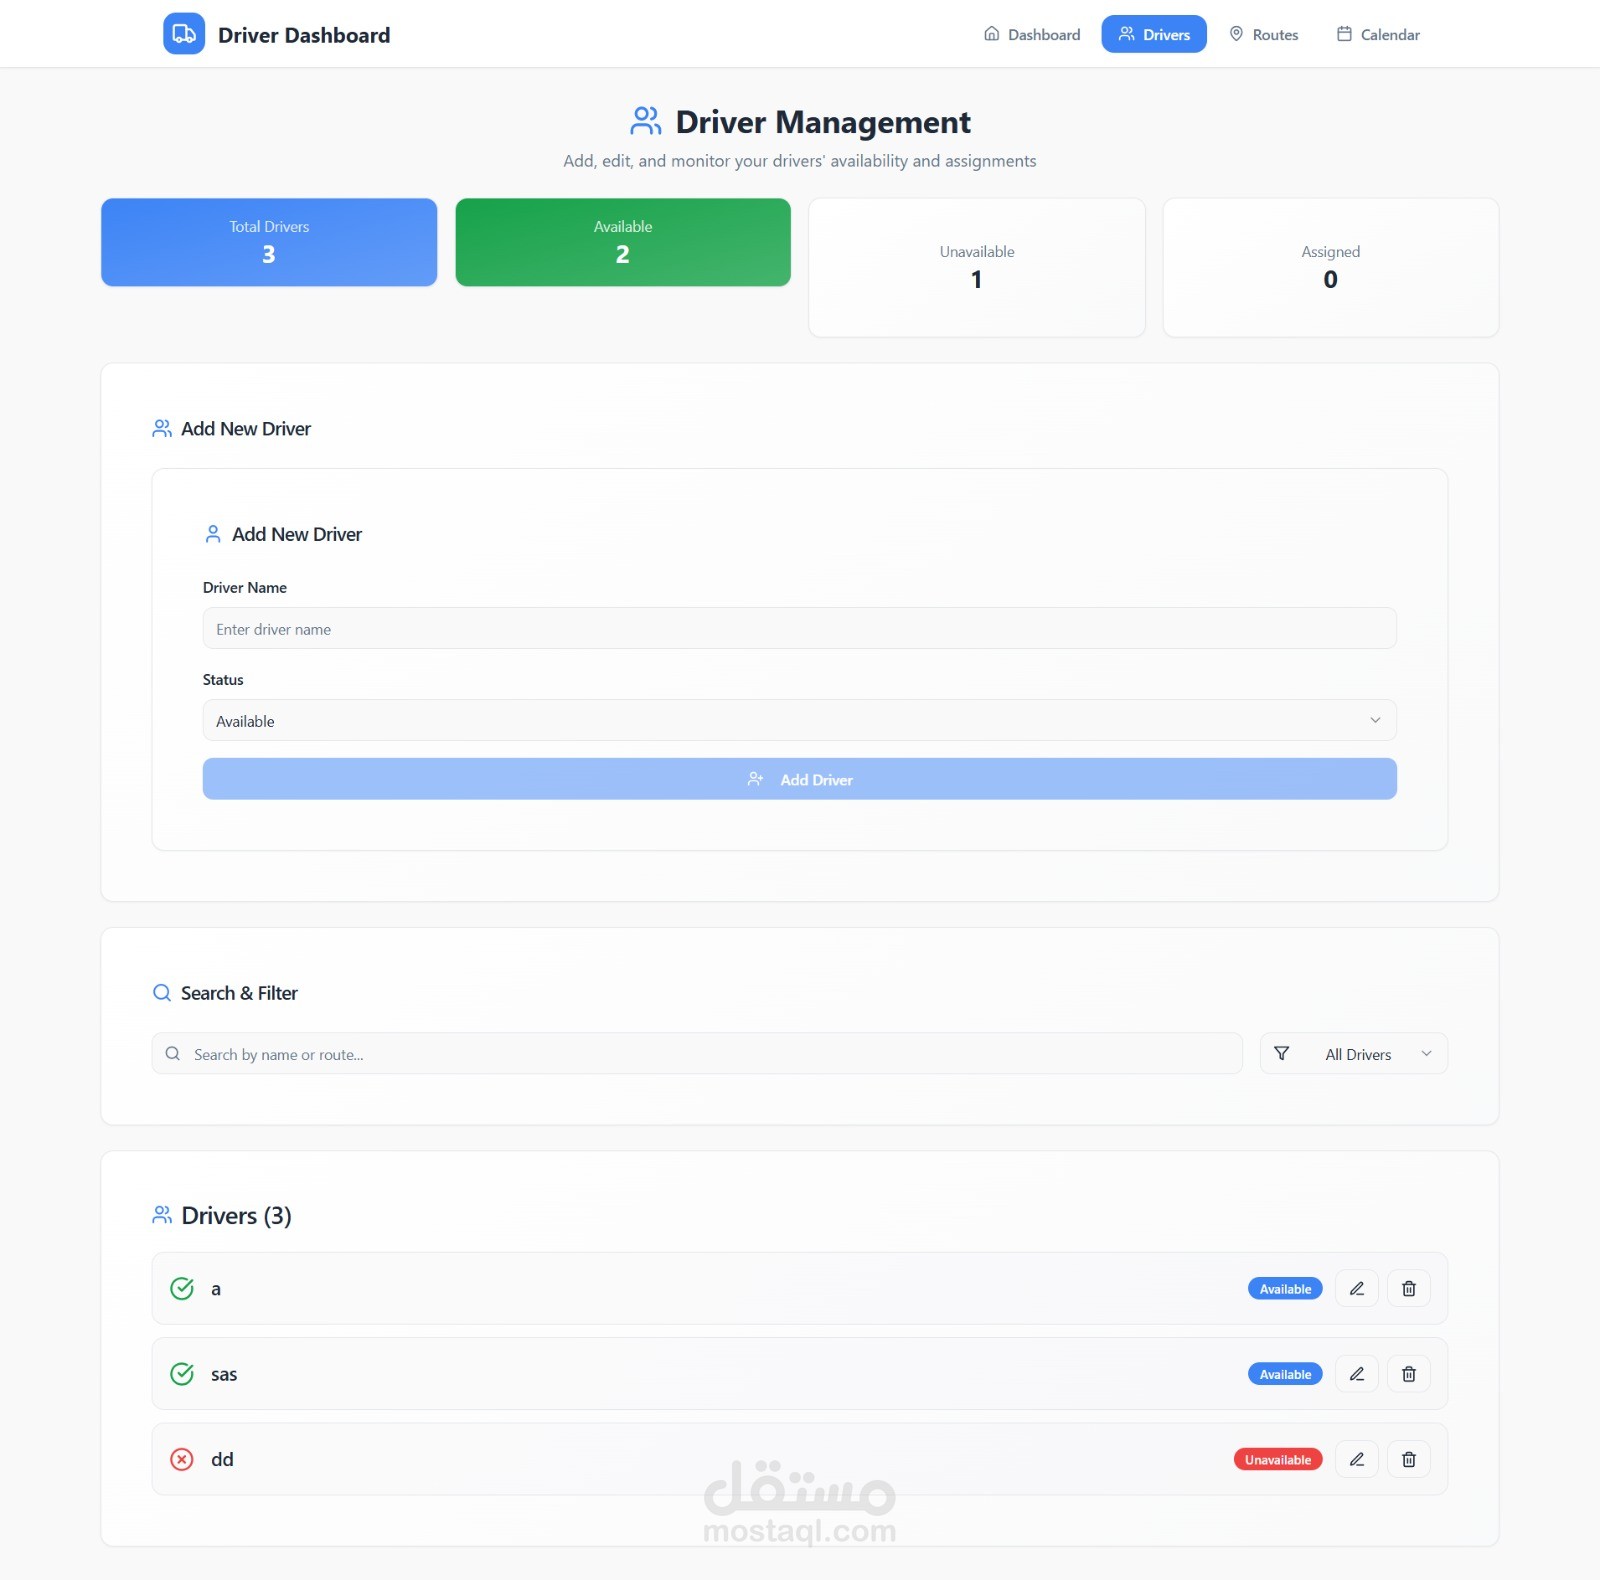Click magnifier icon in search field
This screenshot has width=1600, height=1580.
click(x=173, y=1053)
